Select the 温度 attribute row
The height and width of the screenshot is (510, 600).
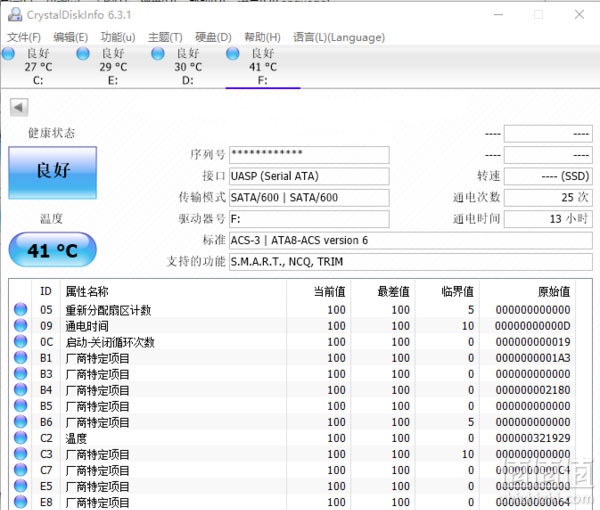coord(292,438)
